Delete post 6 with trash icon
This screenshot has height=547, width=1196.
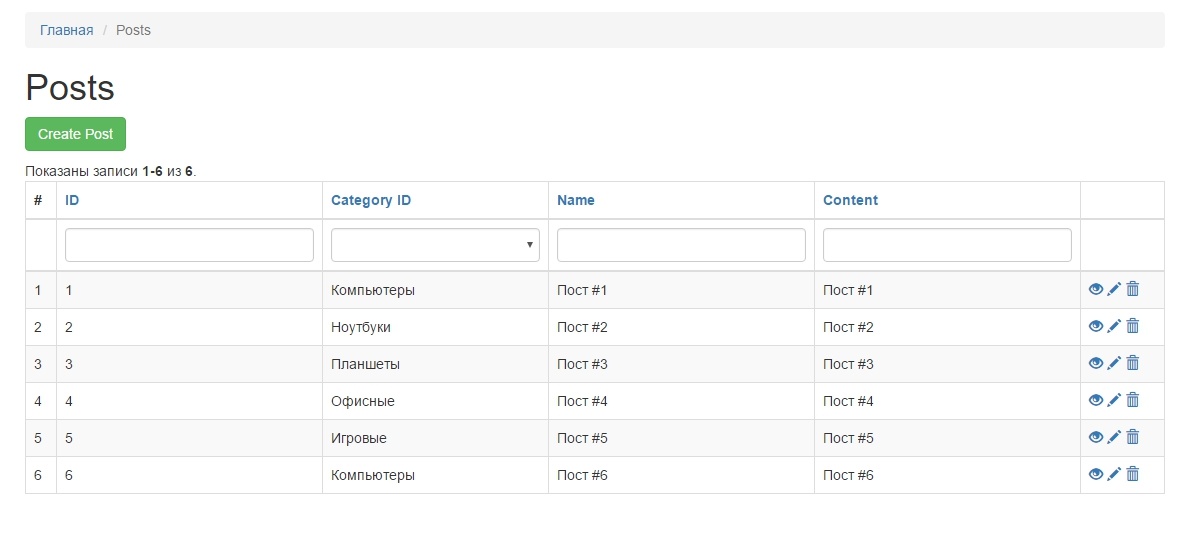pyautogui.click(x=1133, y=474)
